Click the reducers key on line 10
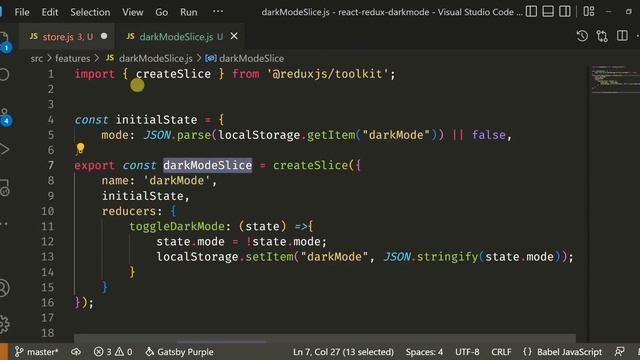 (129, 211)
